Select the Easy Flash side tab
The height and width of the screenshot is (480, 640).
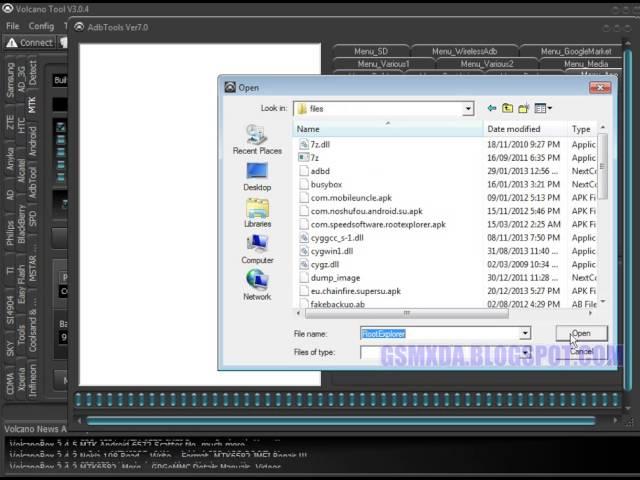pyautogui.click(x=21, y=284)
